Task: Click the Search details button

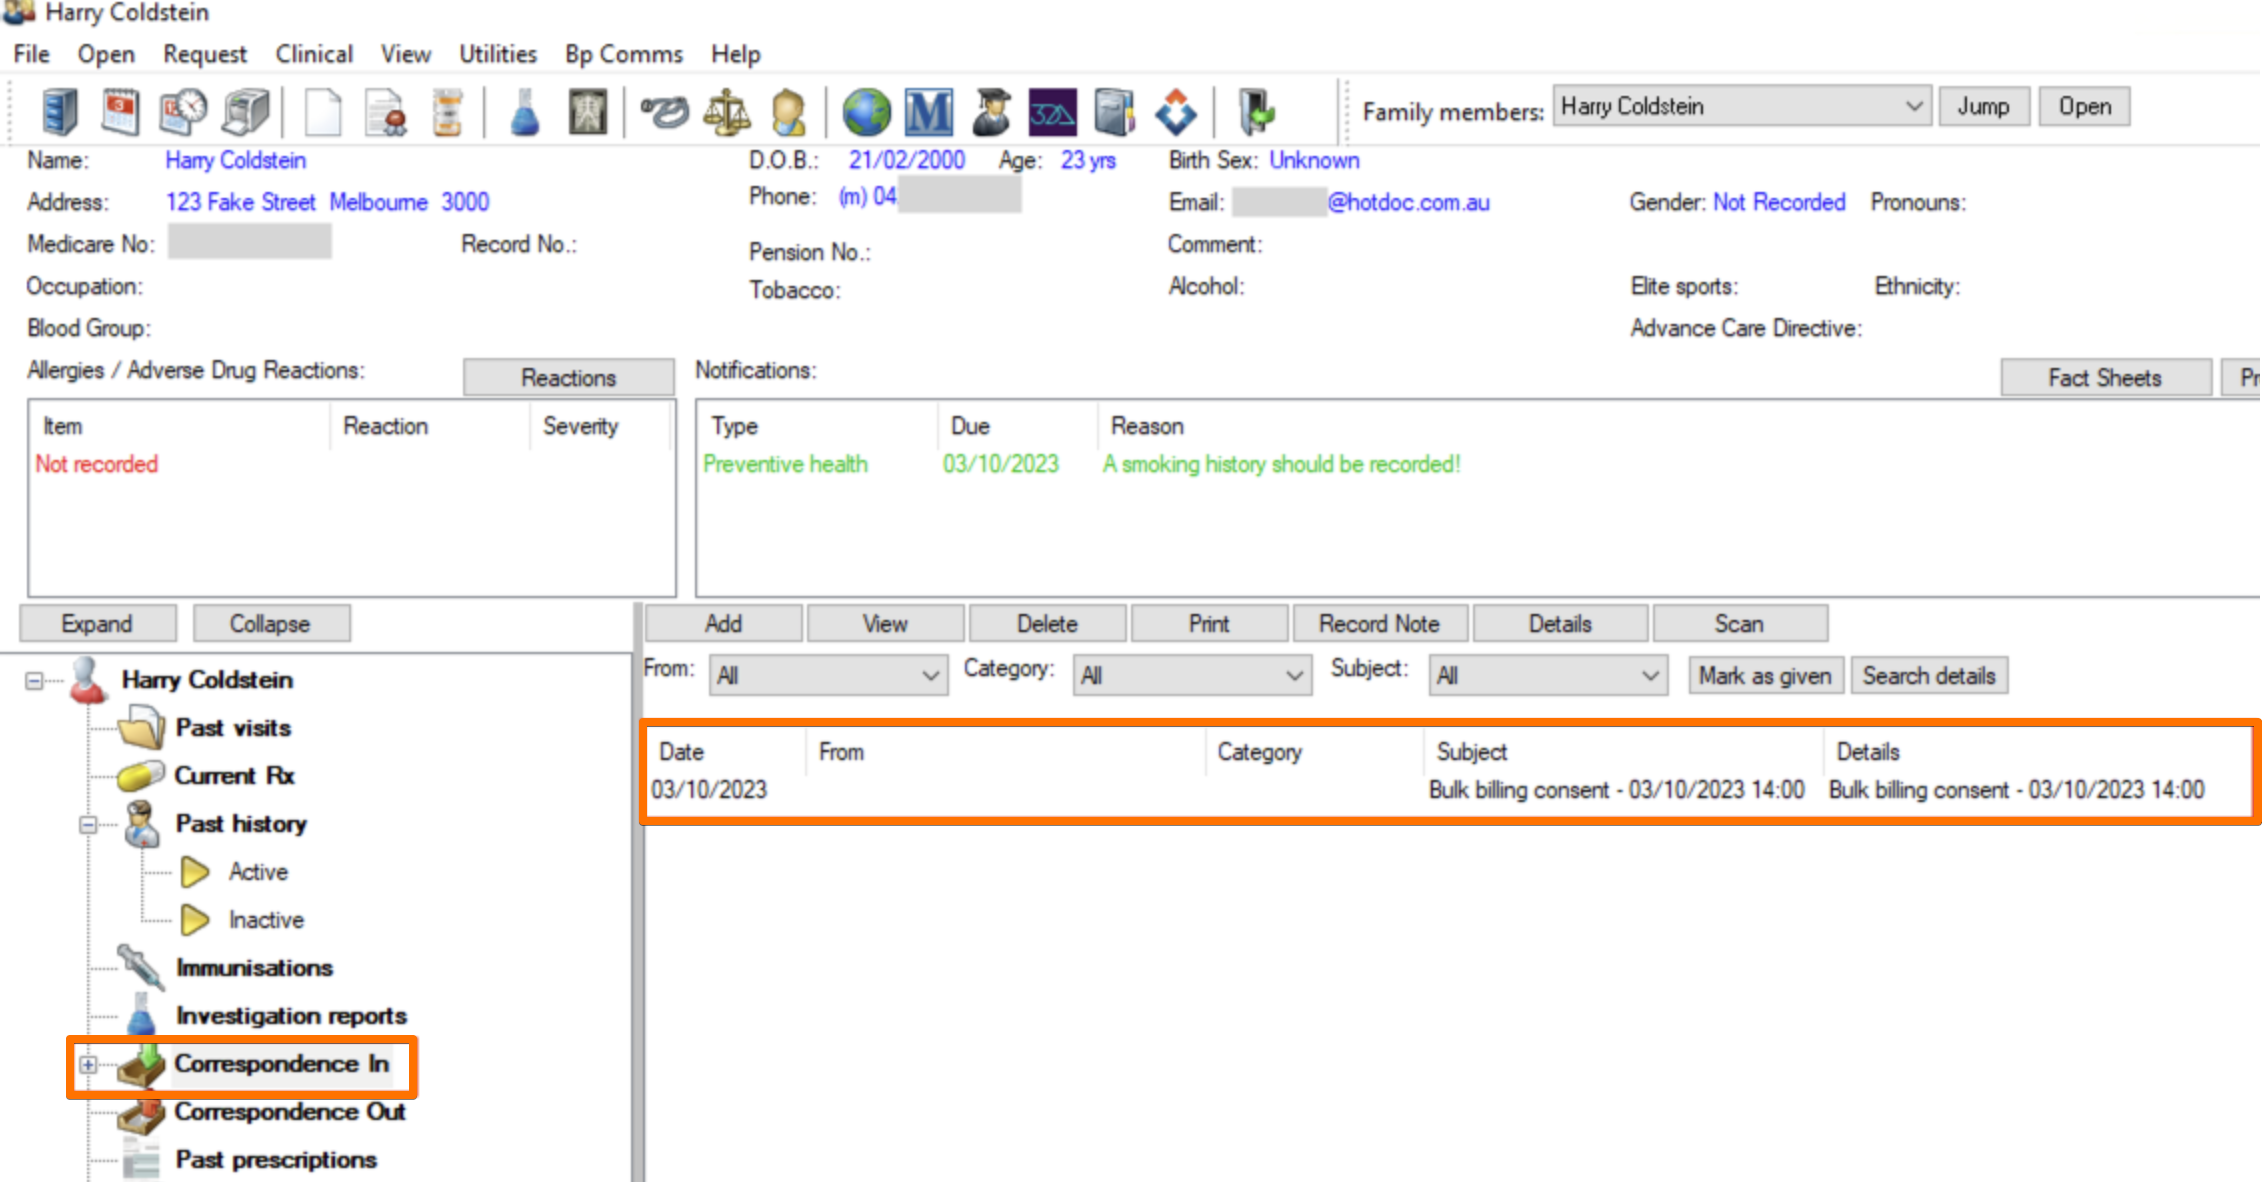Action: tap(1929, 676)
